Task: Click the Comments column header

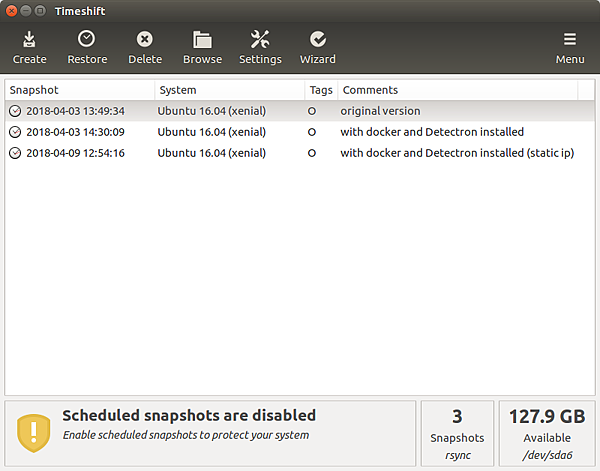Action: pyautogui.click(x=458, y=90)
